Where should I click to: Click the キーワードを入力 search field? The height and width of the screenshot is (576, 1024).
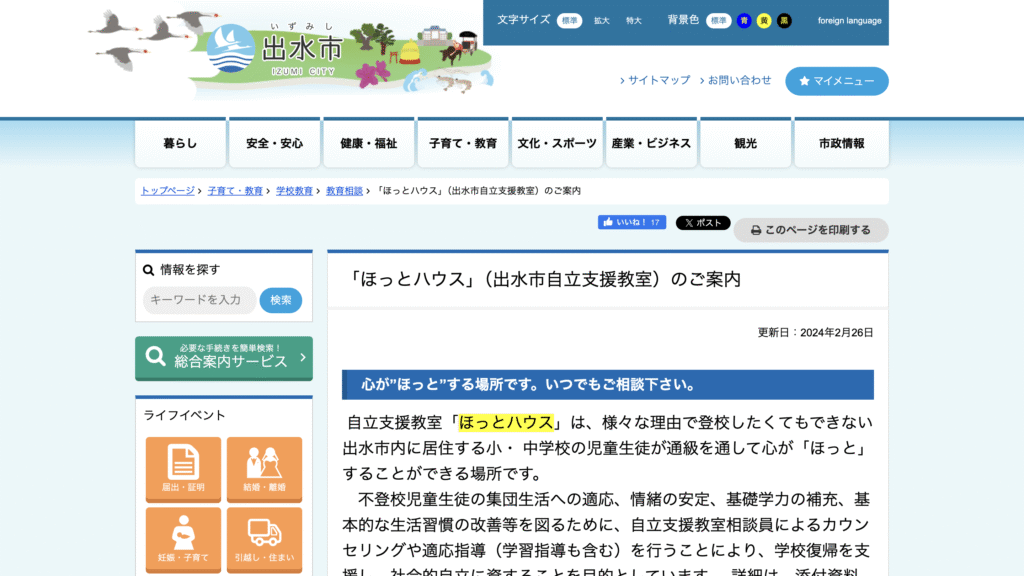(x=198, y=300)
